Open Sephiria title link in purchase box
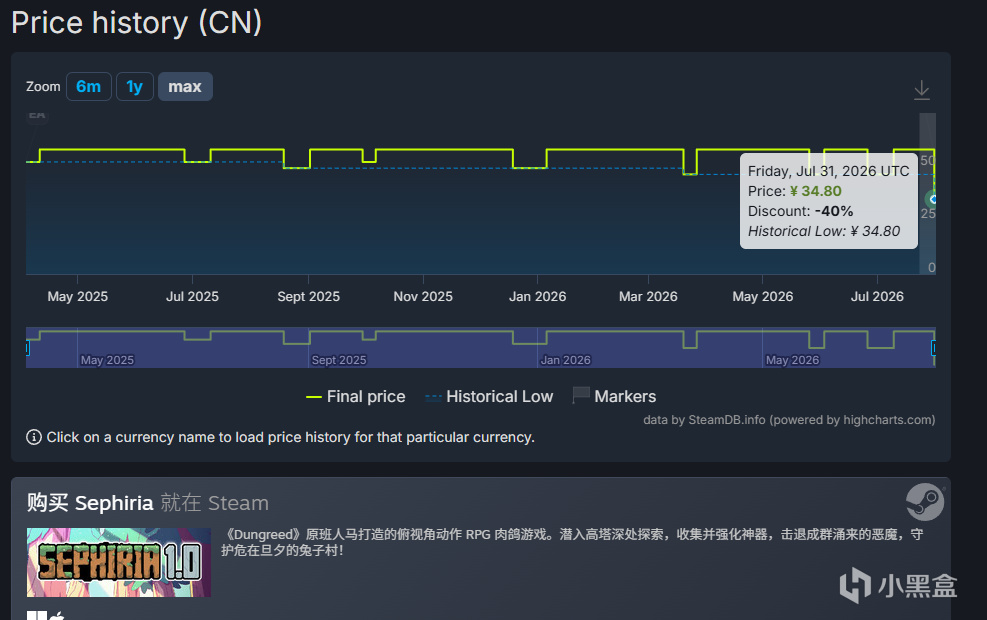Screen dimensions: 987x620 point(114,503)
